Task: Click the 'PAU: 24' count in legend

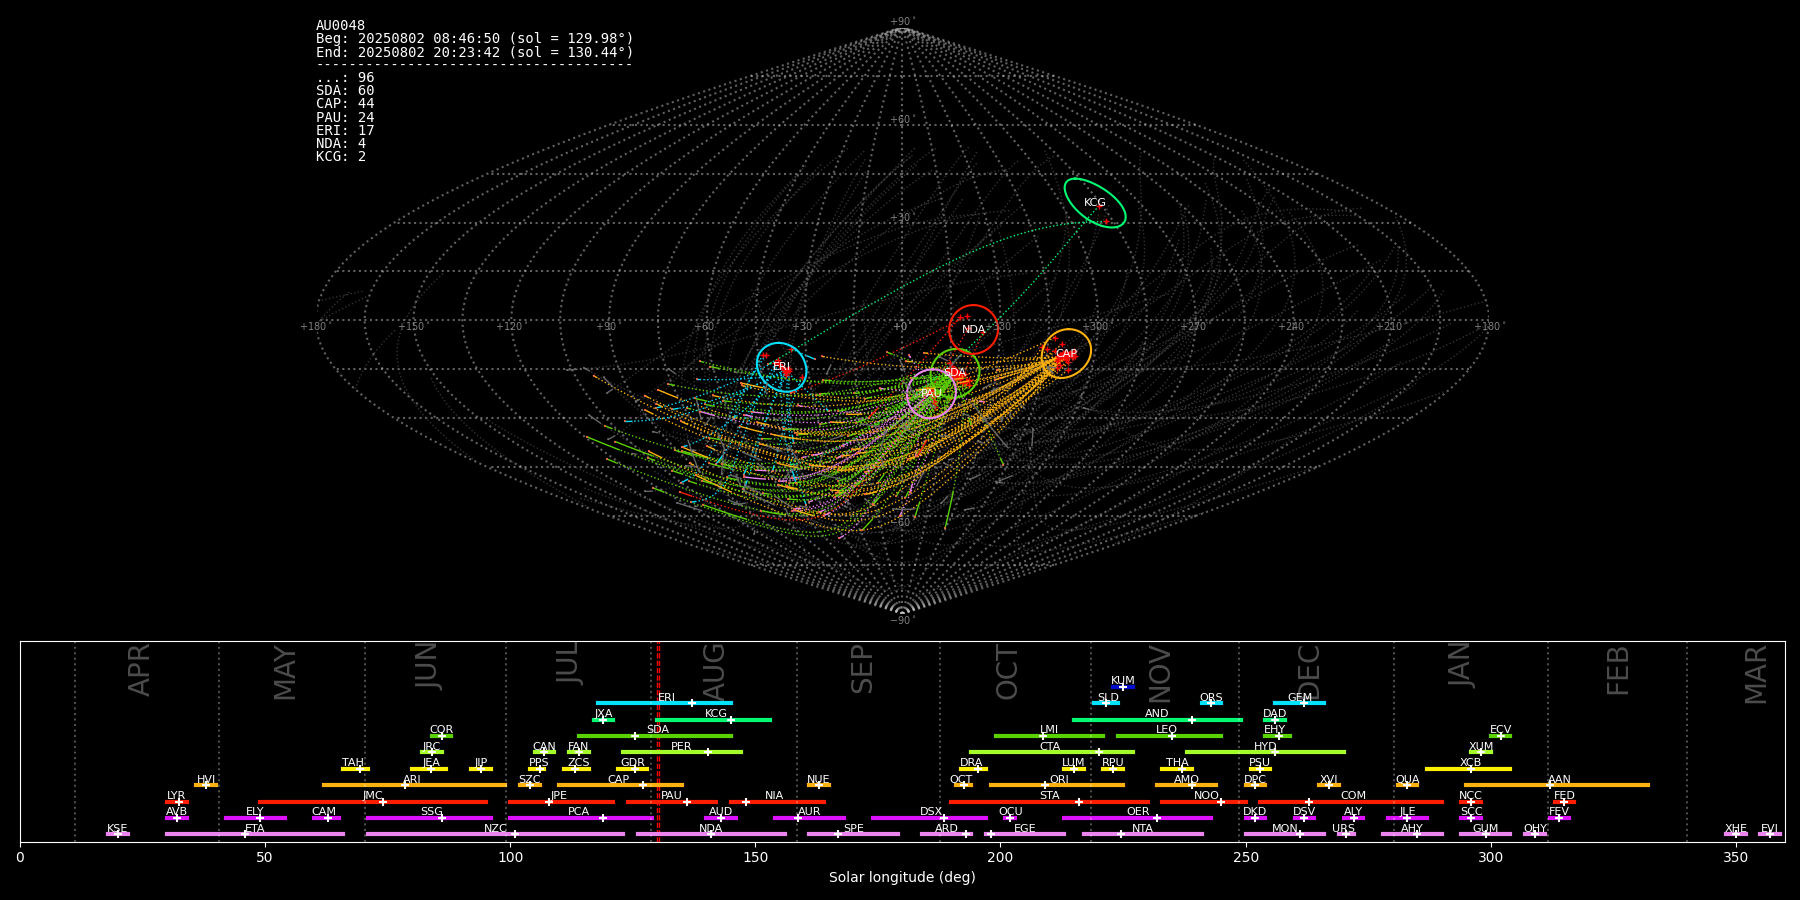Action: click(345, 118)
